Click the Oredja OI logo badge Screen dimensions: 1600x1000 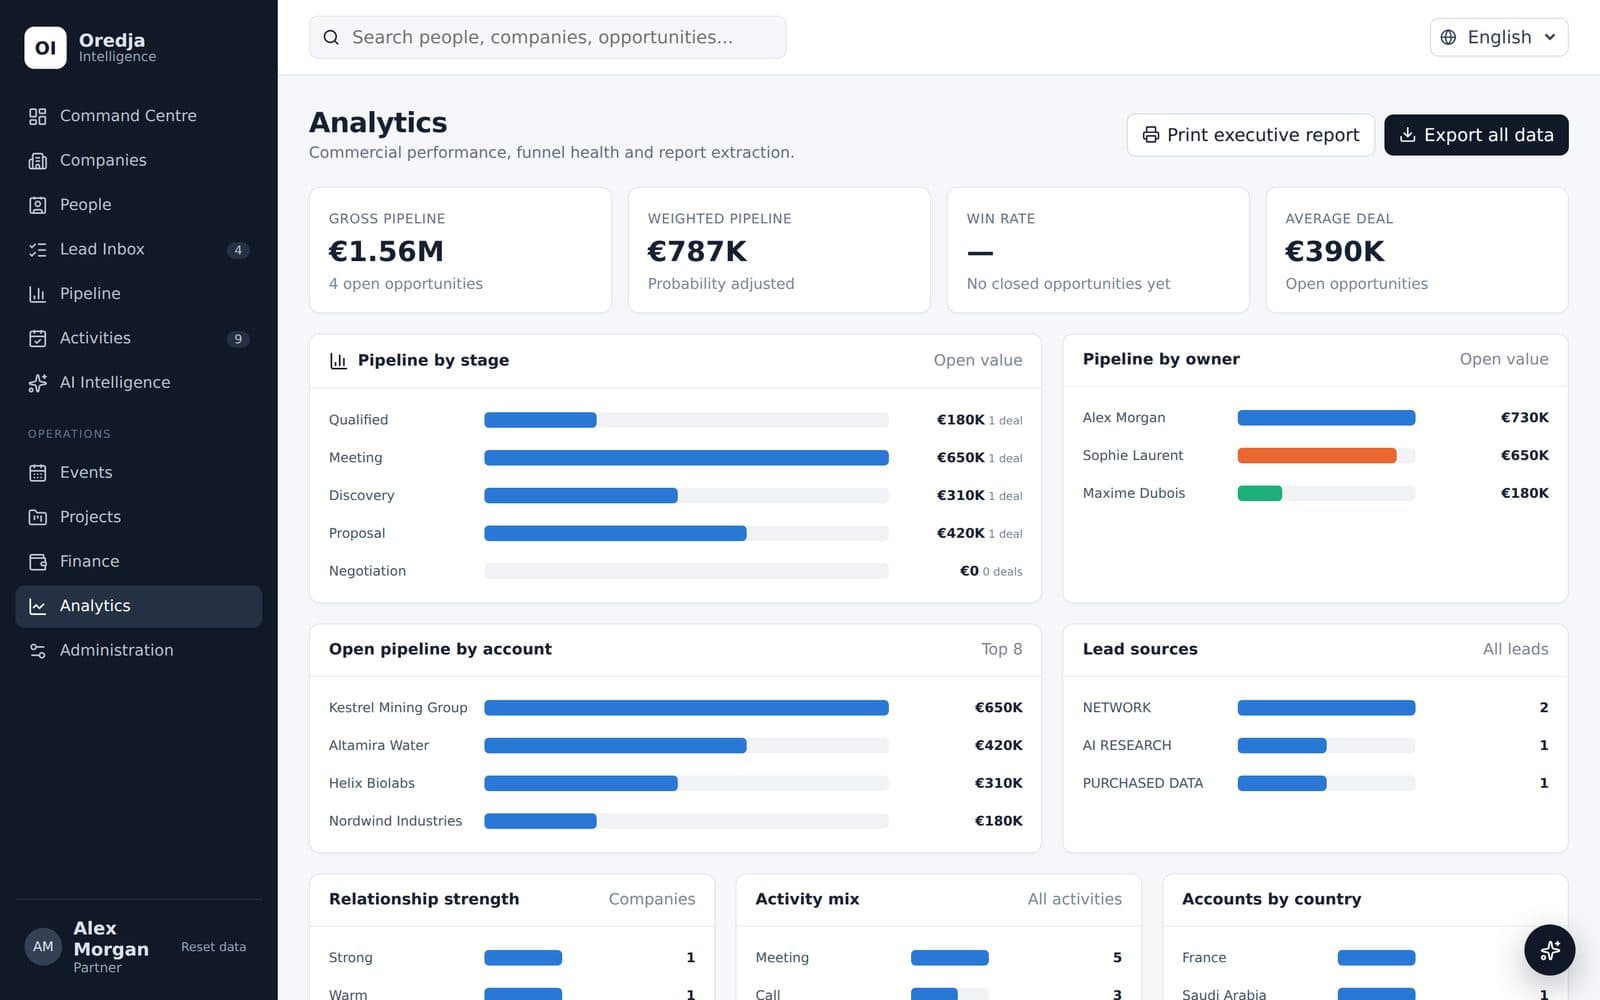click(45, 48)
